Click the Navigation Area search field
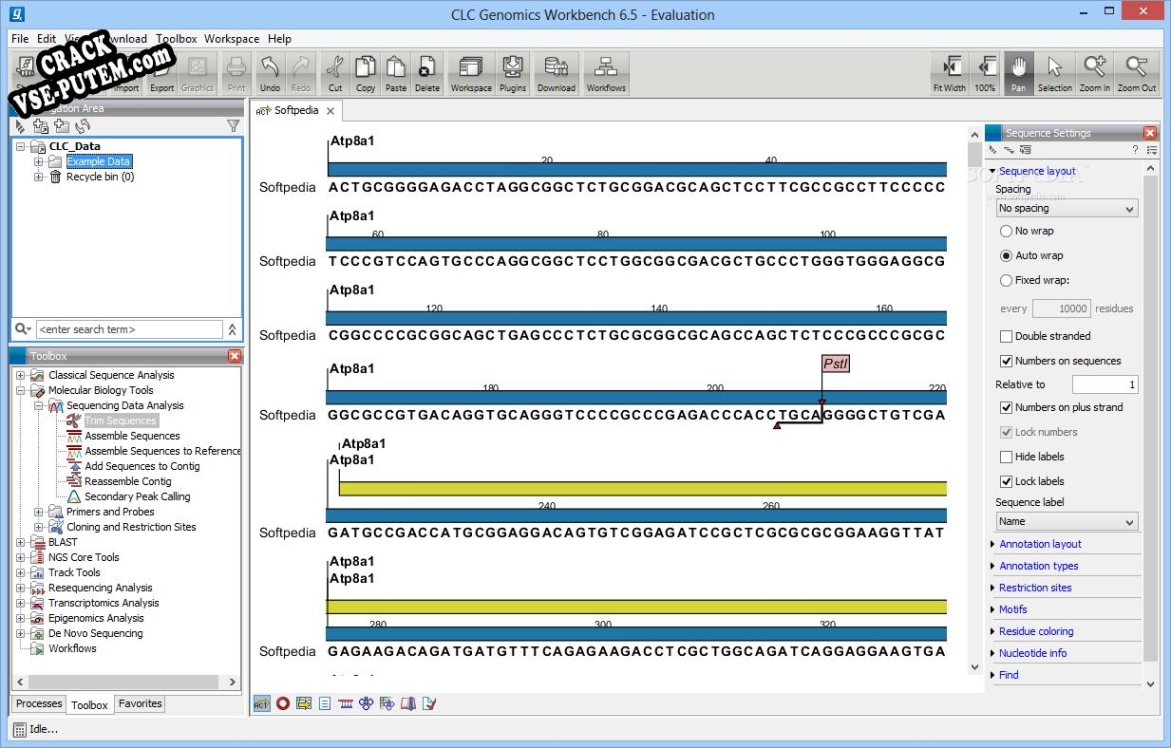Viewport: 1171px width, 748px height. coord(129,329)
